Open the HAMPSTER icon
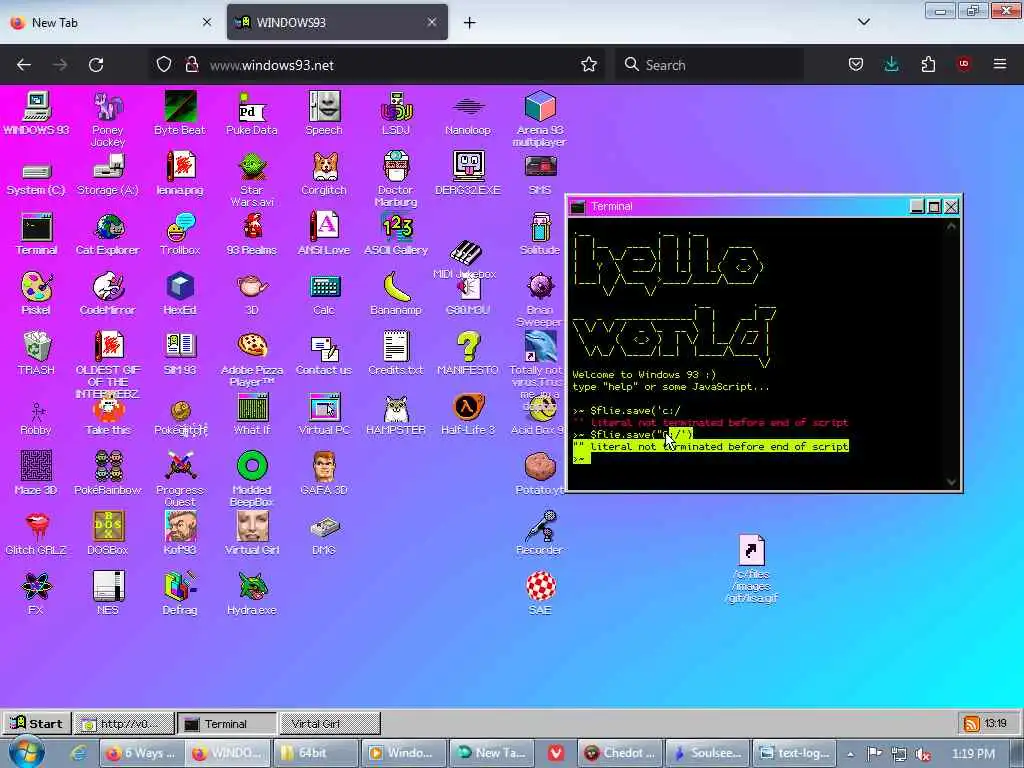Screen dimensions: 1024x768 (396, 413)
